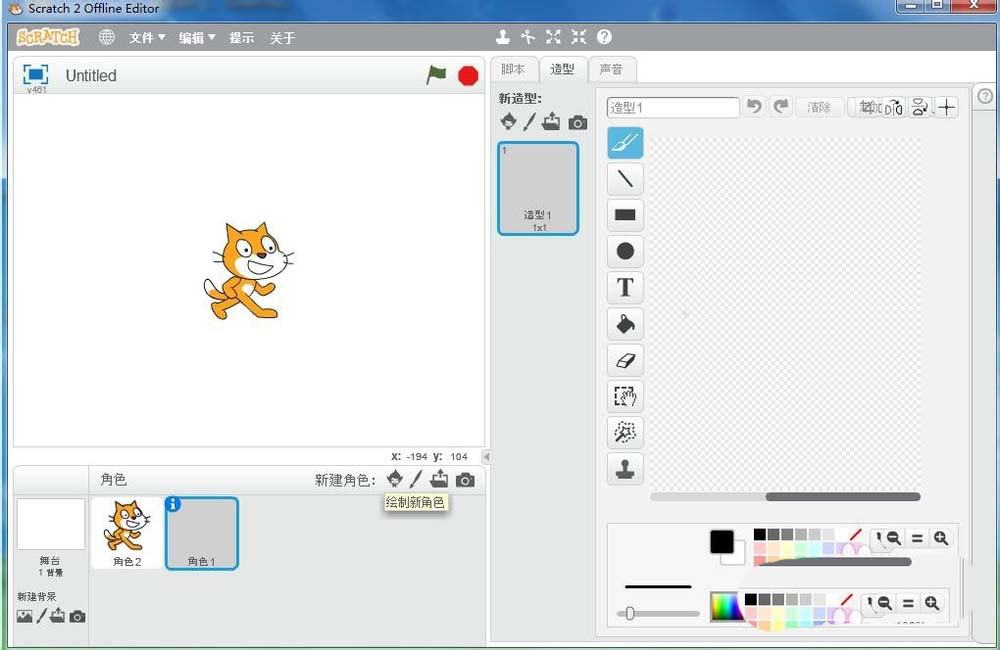1000x650 pixels.
Task: Switch to the 造型 tab
Action: (562, 69)
